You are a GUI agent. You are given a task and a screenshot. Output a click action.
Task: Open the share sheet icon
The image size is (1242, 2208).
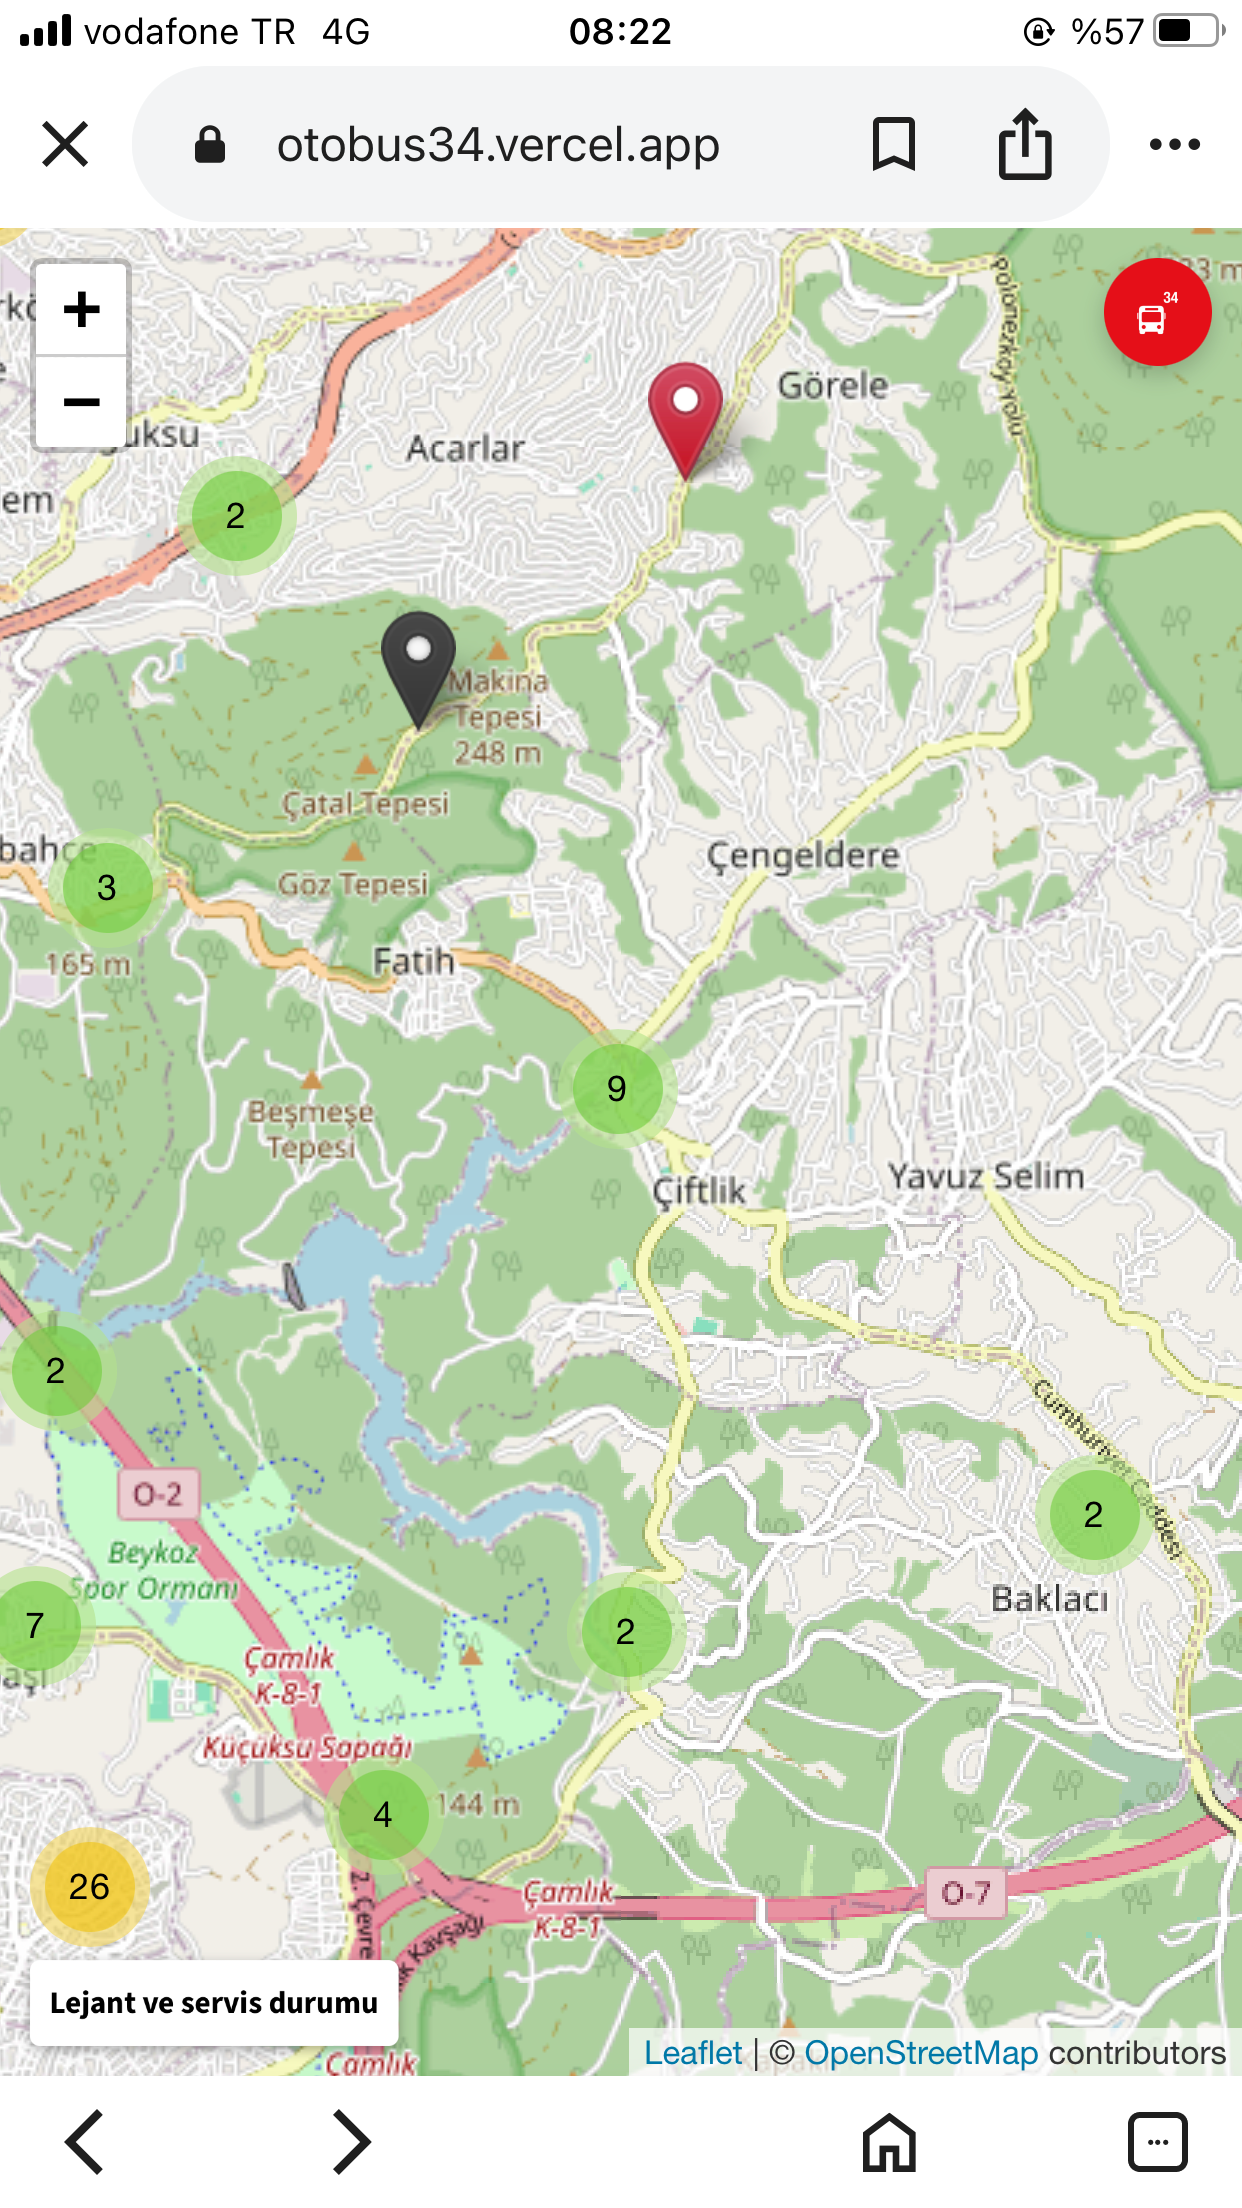pyautogui.click(x=1025, y=144)
